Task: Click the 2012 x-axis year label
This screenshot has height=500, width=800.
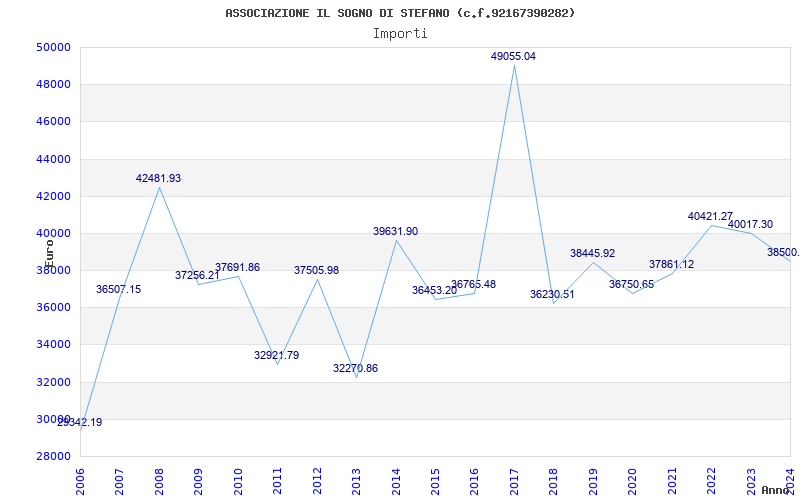Action: coord(317,482)
